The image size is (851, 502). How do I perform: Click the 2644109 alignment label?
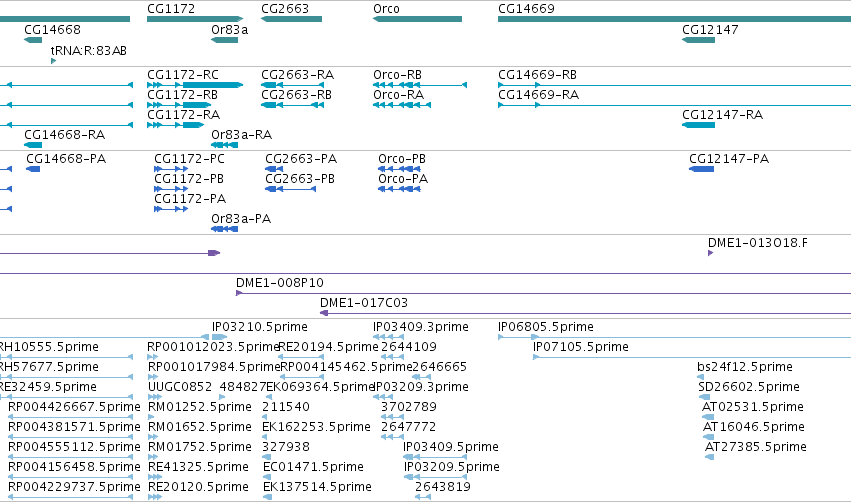pos(409,347)
